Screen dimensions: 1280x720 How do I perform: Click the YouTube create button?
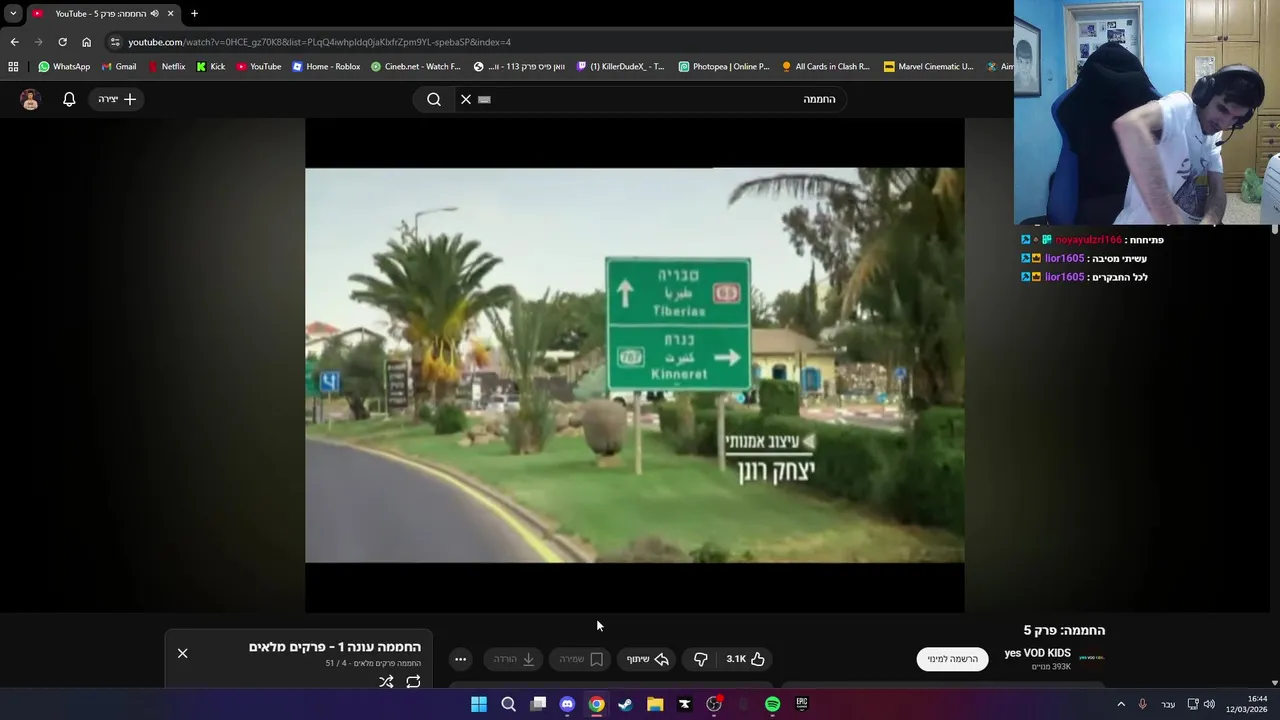click(x=117, y=99)
